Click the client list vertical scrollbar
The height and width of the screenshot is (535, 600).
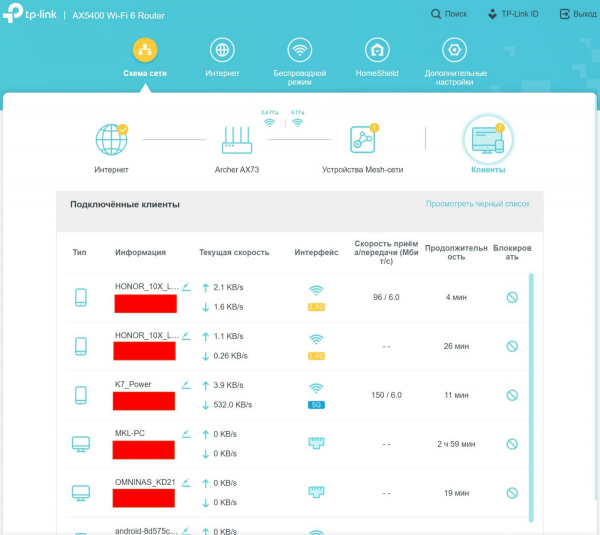pyautogui.click(x=531, y=400)
